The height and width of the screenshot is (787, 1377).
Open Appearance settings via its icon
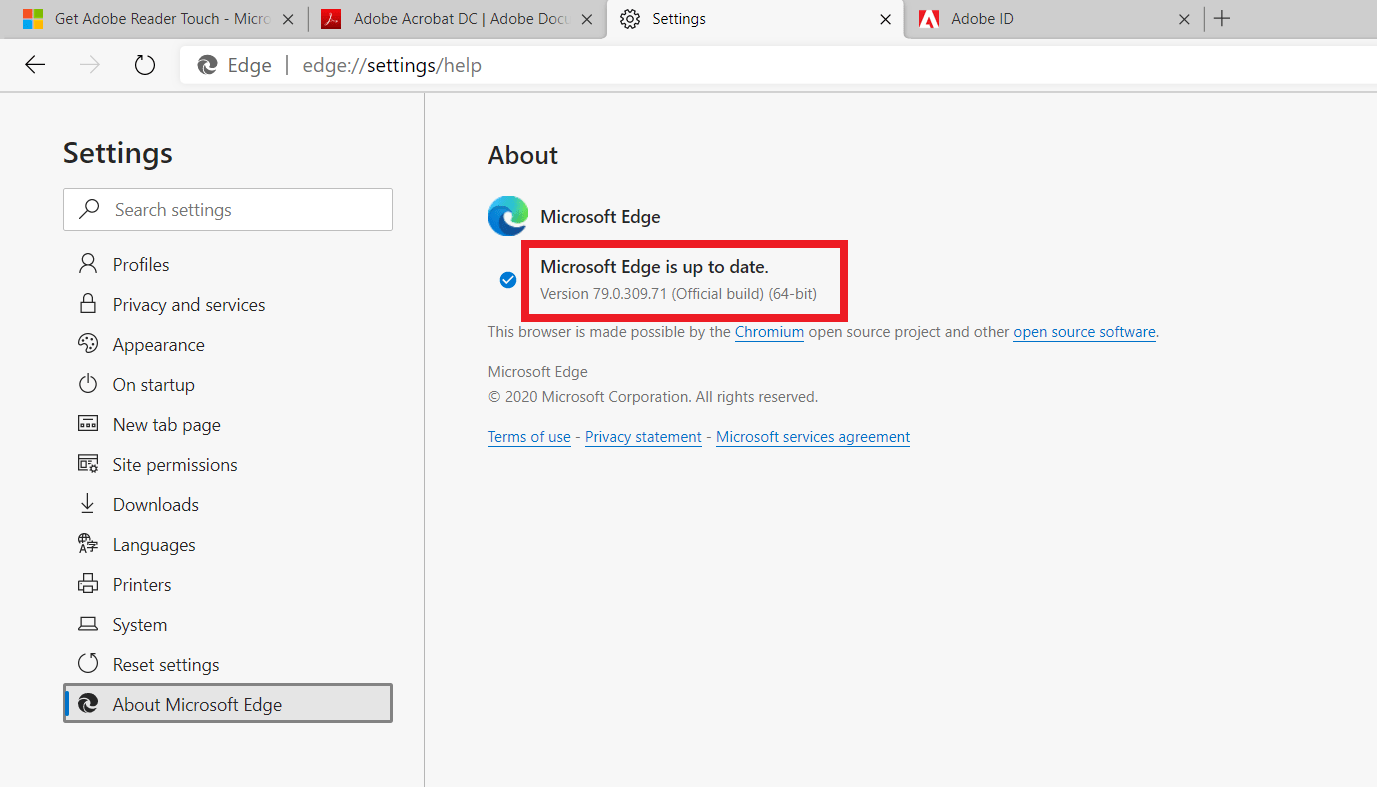click(x=89, y=344)
